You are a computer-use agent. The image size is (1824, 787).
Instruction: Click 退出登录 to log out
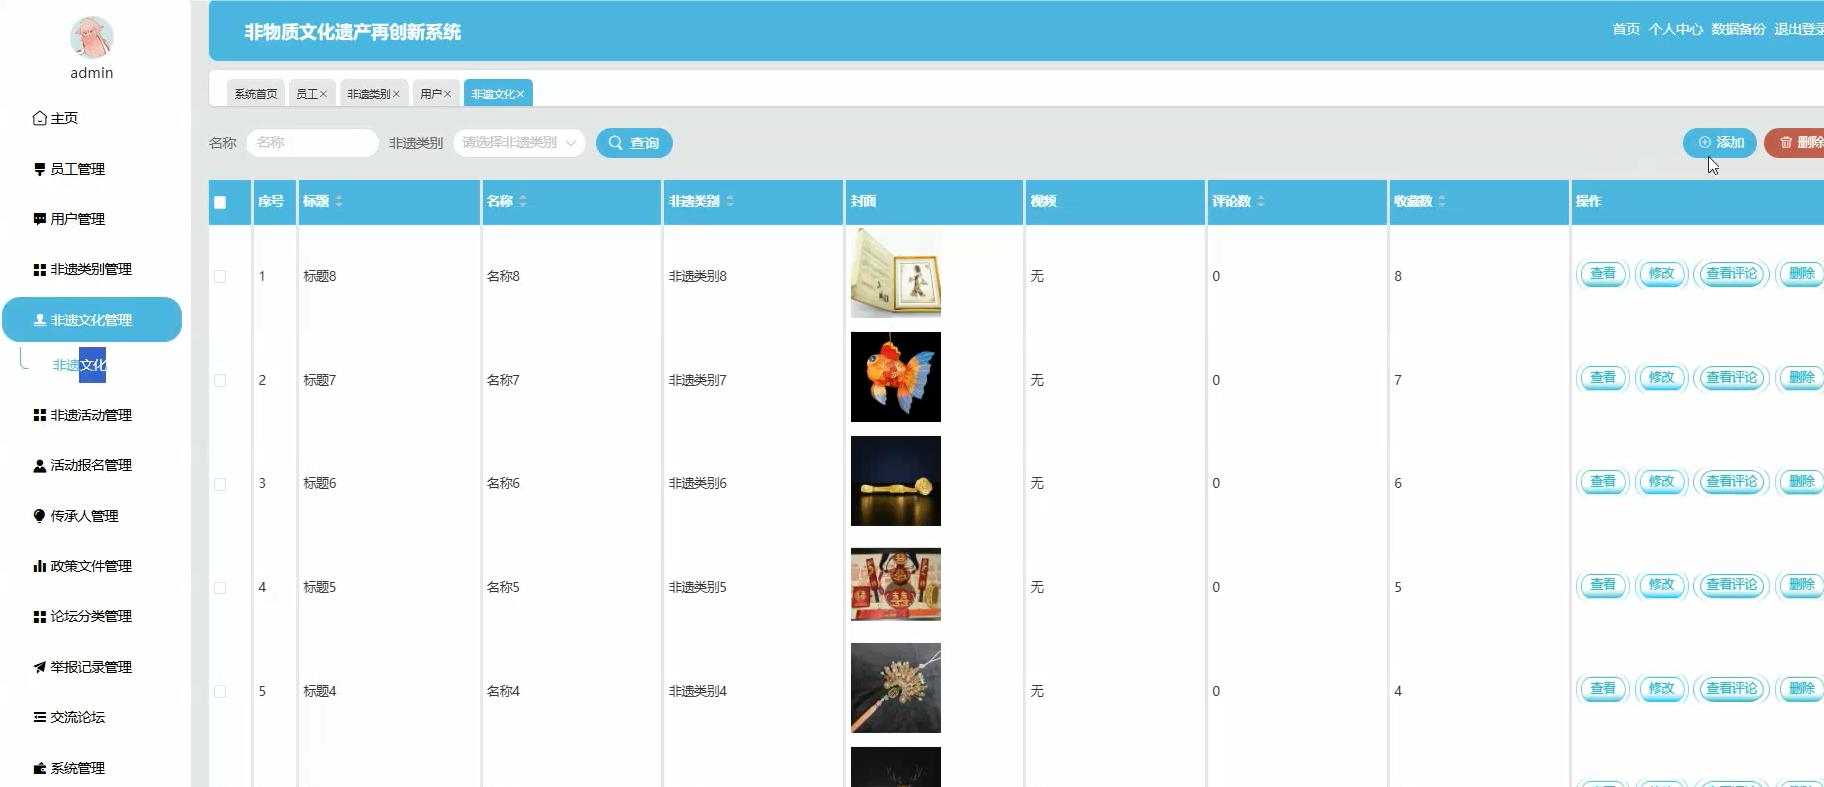(x=1799, y=29)
